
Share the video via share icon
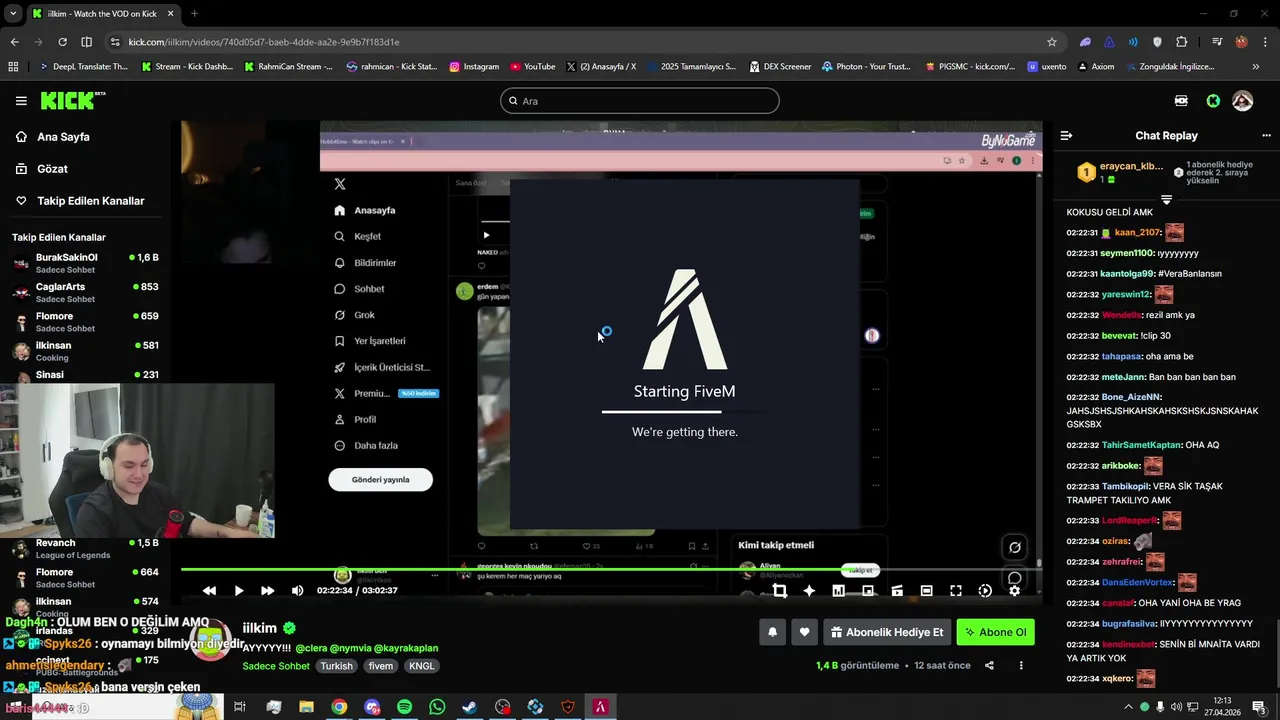coord(989,666)
